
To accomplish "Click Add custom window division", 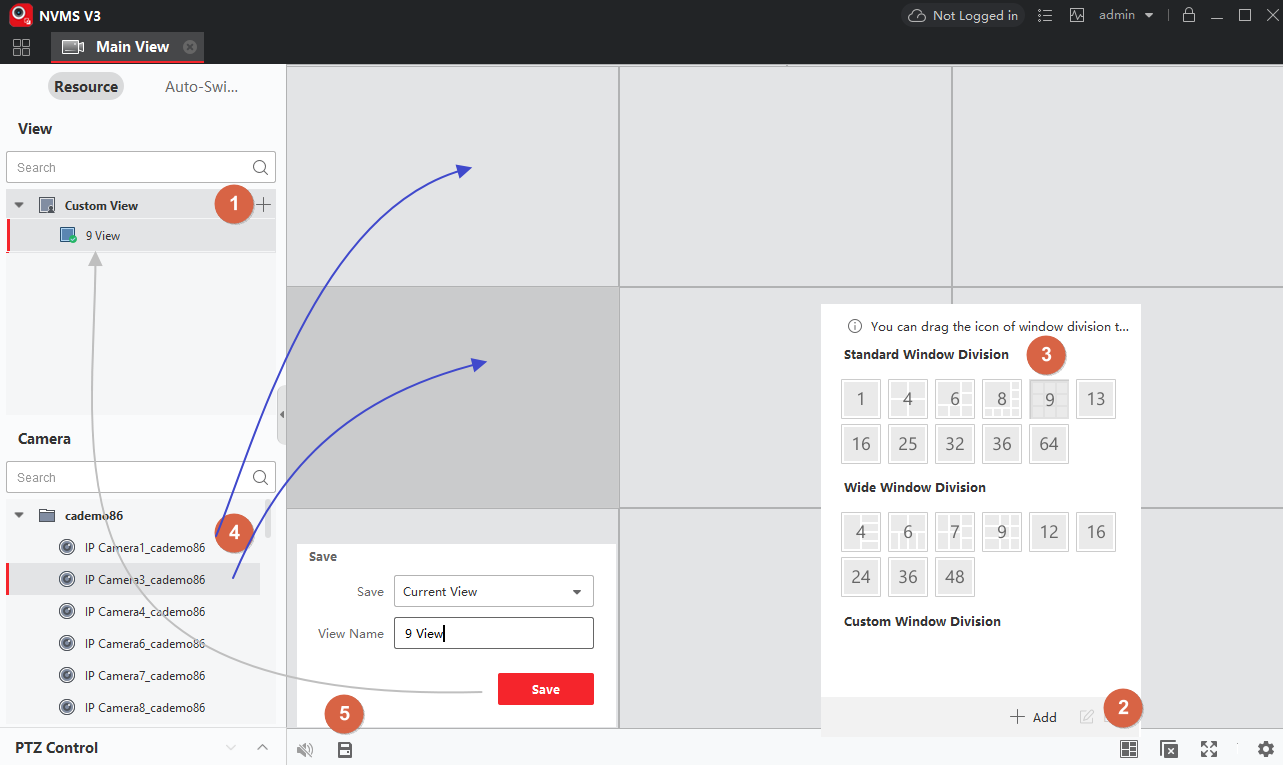I will point(1034,717).
